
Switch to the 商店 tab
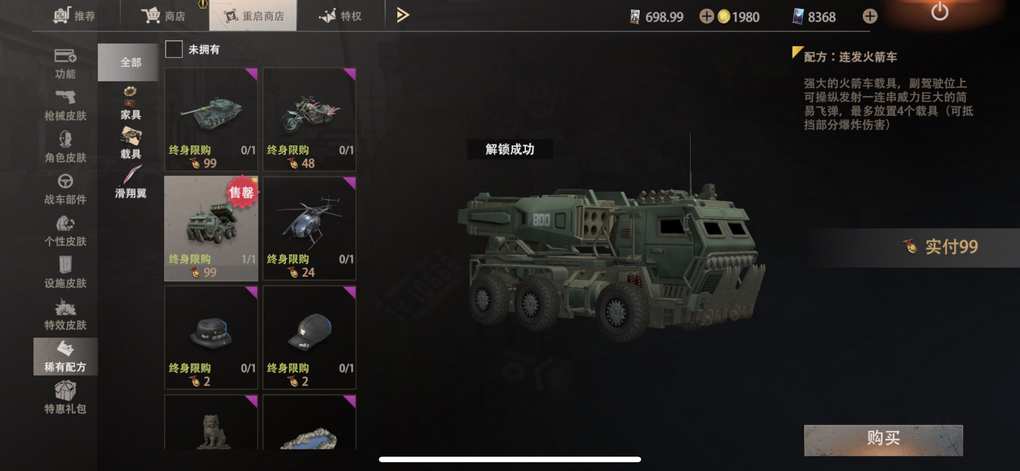pyautogui.click(x=163, y=16)
